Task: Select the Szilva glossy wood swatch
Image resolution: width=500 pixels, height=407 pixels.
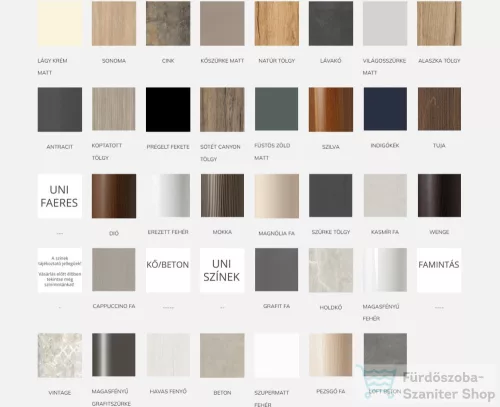Action: click(331, 109)
